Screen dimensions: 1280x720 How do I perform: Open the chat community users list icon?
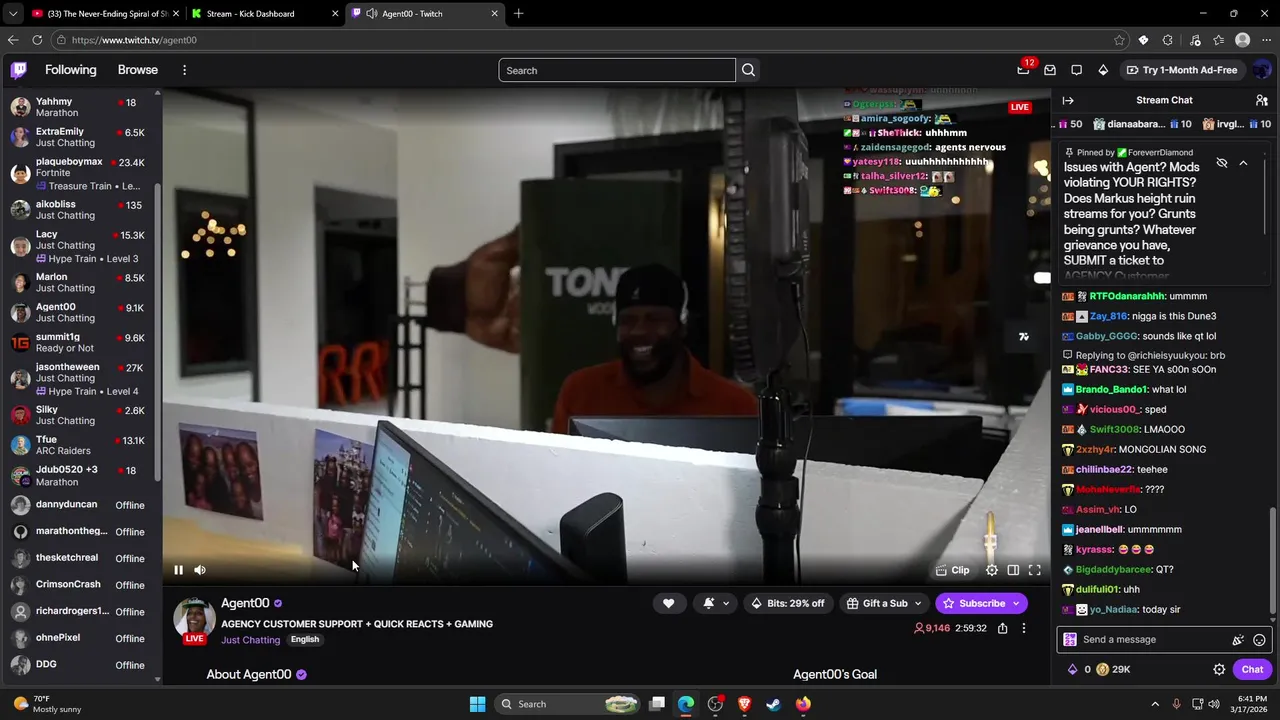tap(1262, 100)
